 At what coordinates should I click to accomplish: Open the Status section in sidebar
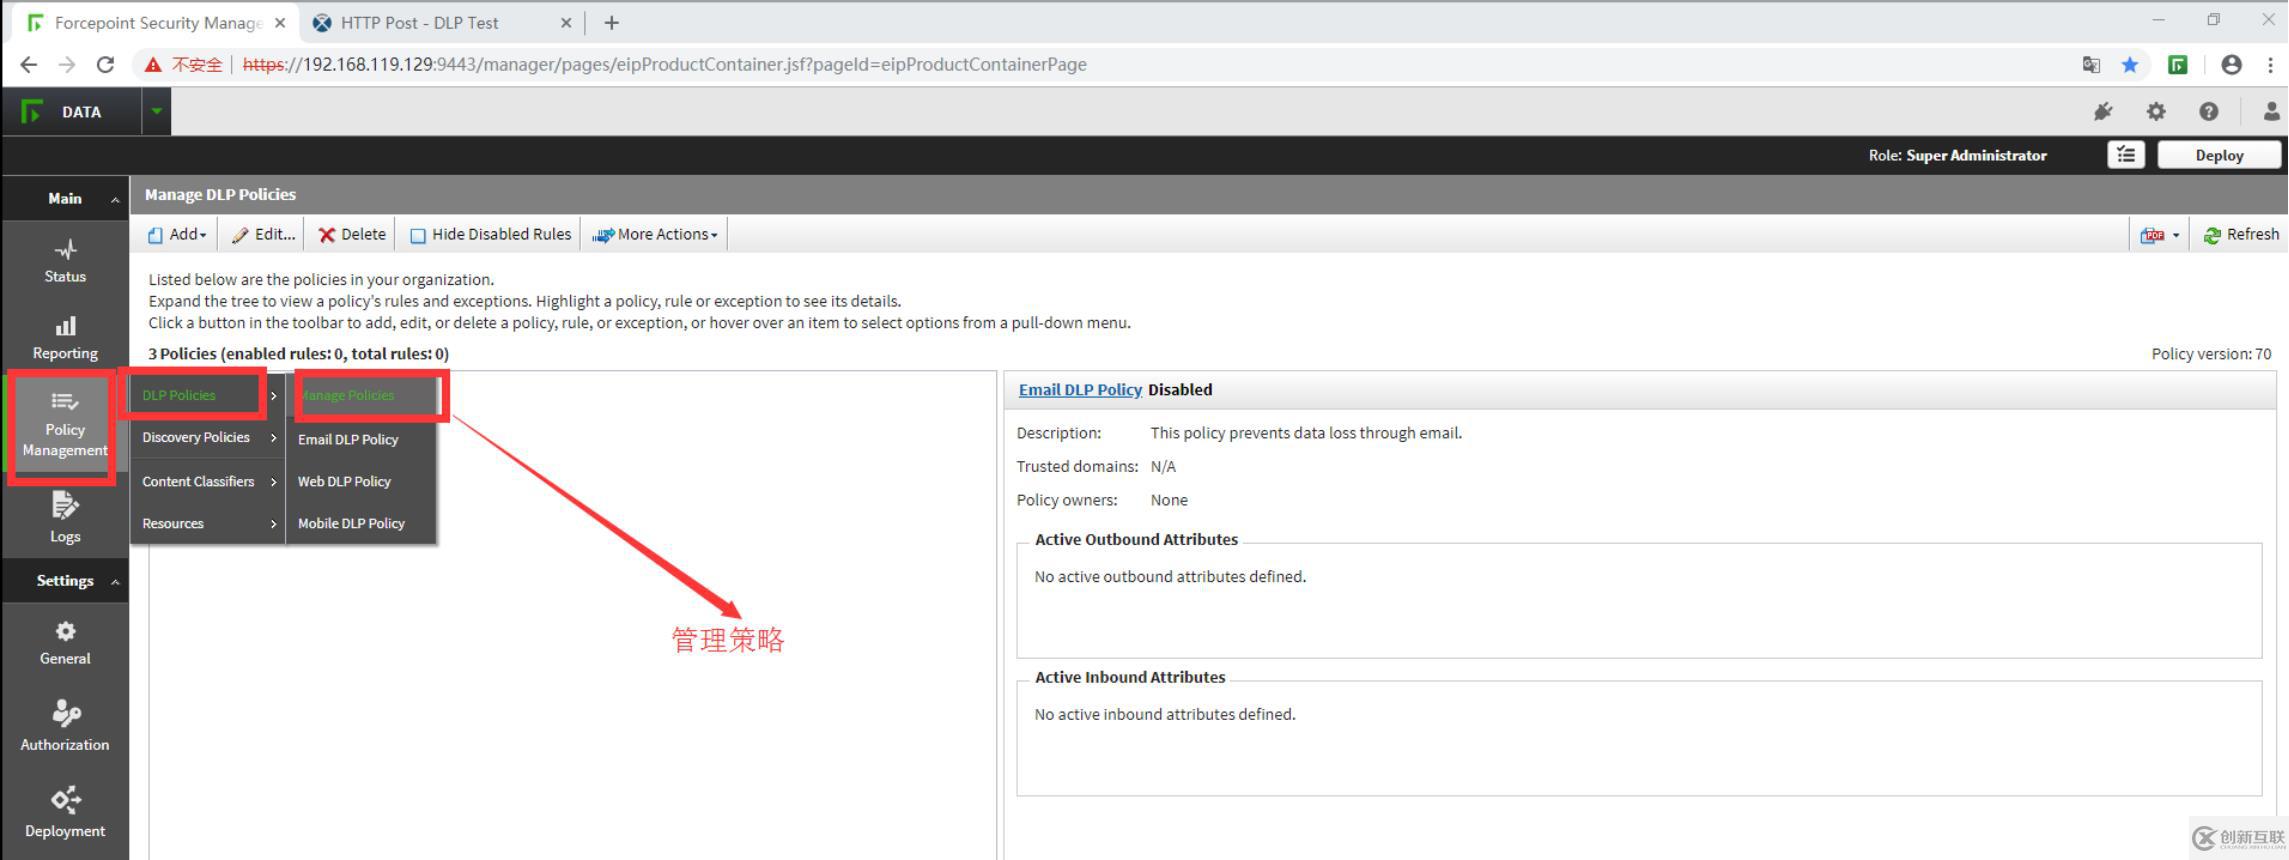65,260
